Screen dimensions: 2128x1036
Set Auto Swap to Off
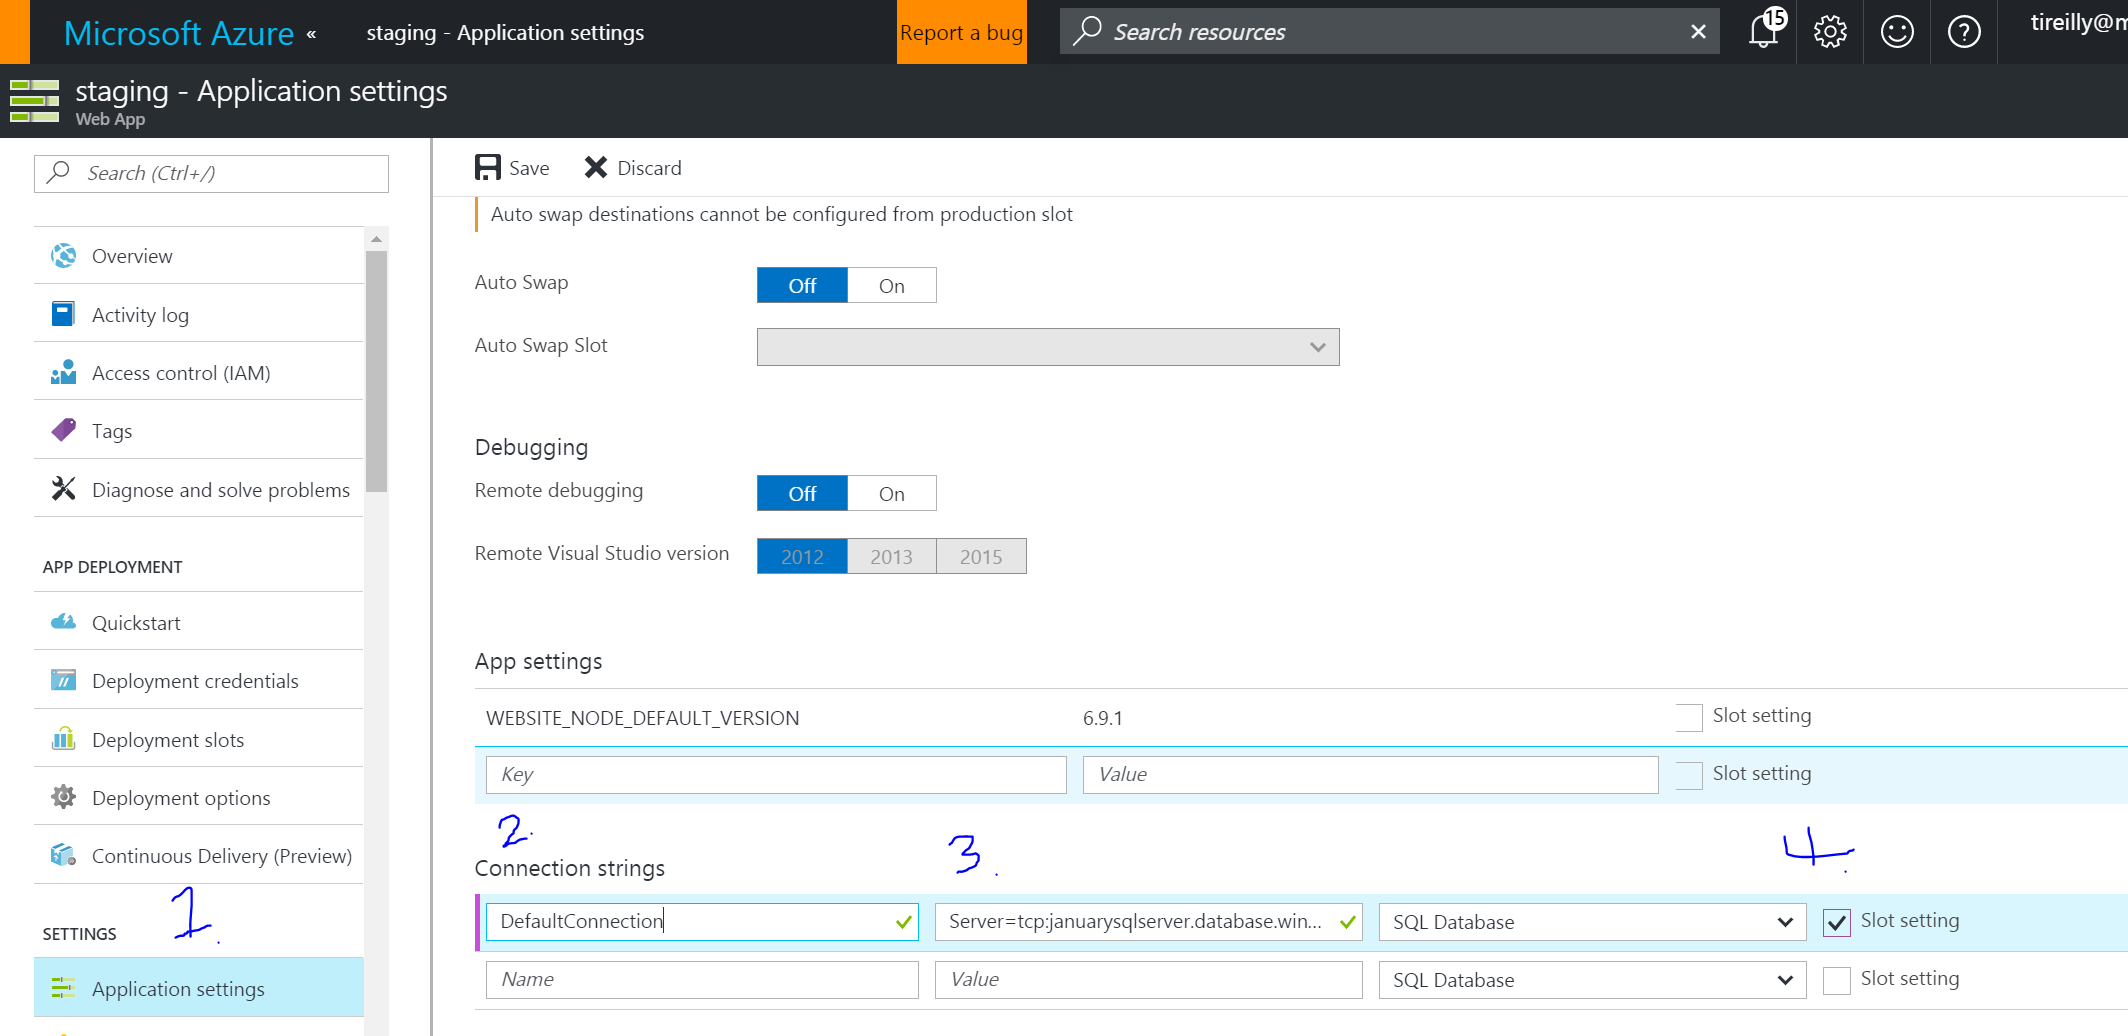(802, 285)
